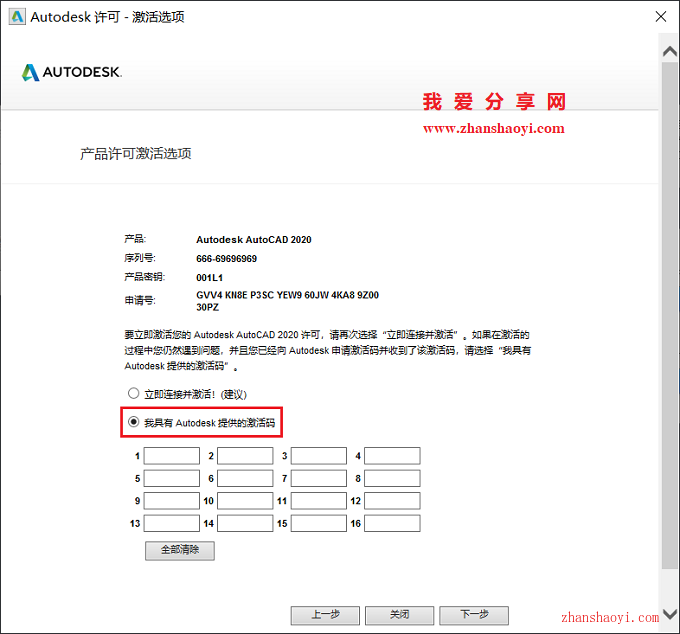Click serial number 666-69696969
The image size is (680, 634).
click(226, 258)
